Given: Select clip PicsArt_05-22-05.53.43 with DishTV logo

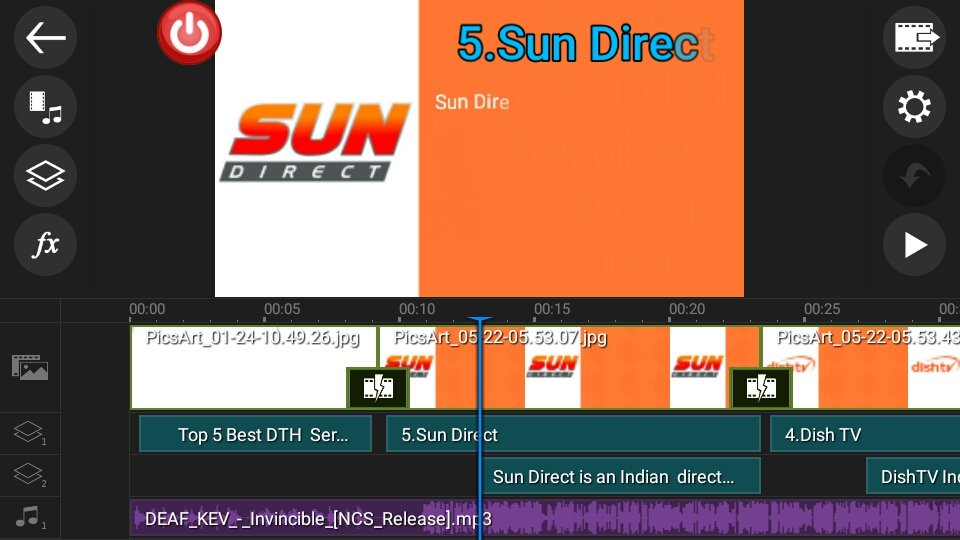Looking at the screenshot, I should click(861, 367).
